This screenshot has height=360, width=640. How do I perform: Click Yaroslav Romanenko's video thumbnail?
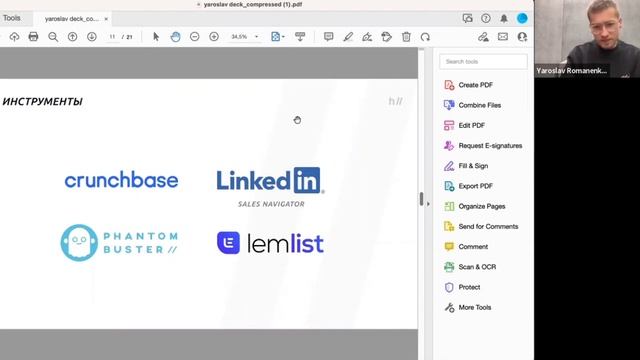(x=587, y=39)
